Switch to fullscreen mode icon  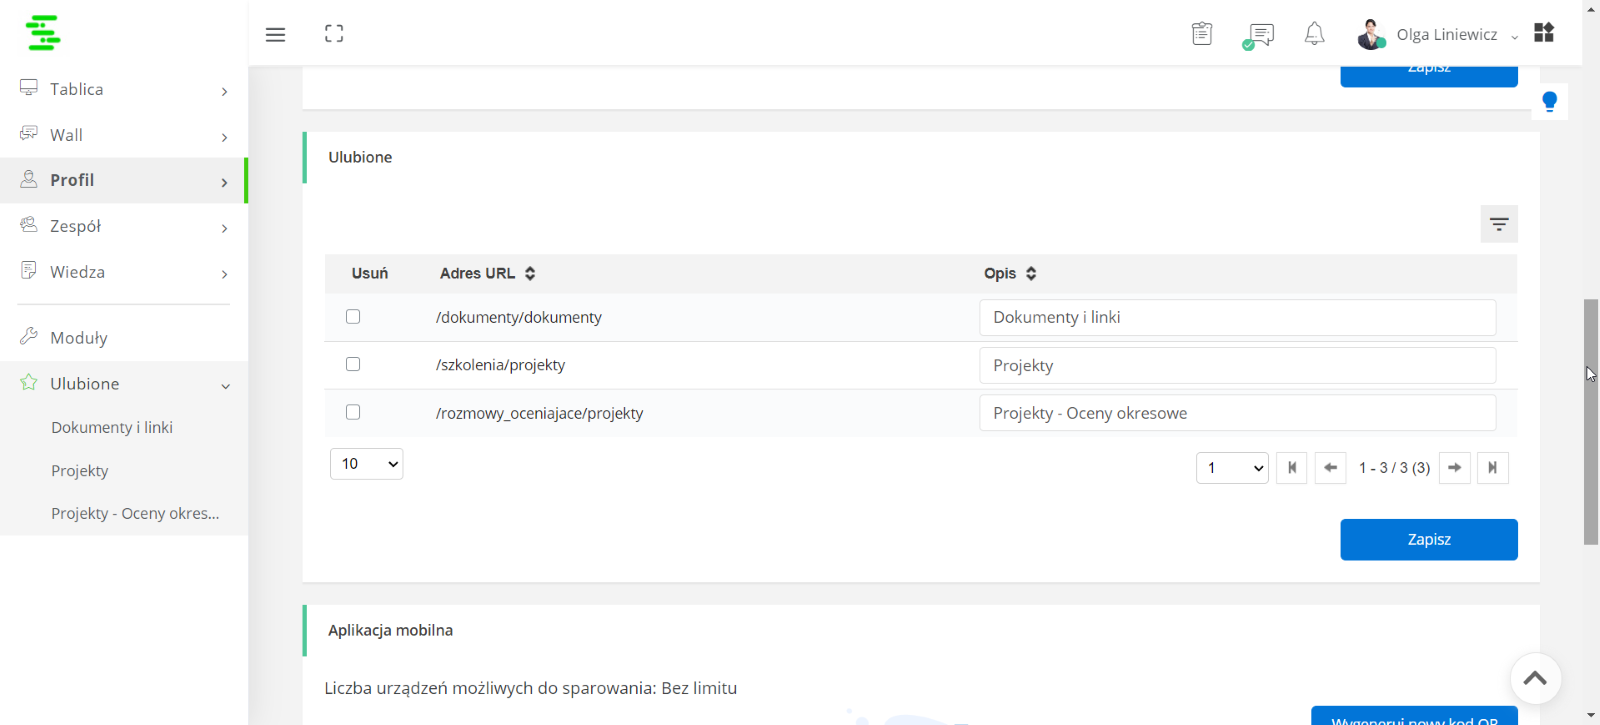pyautogui.click(x=334, y=34)
